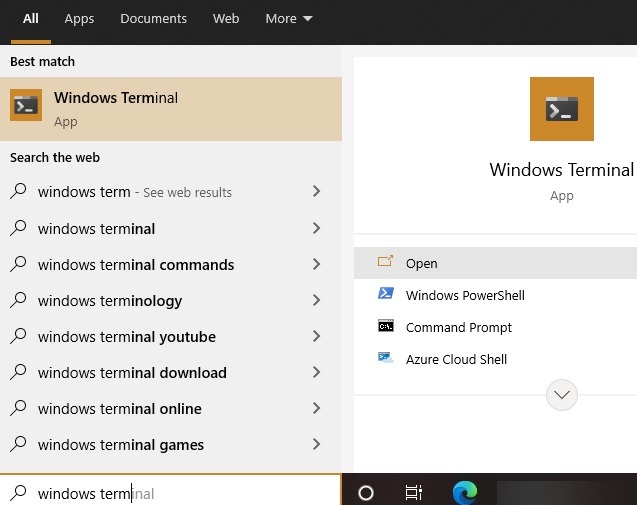Image resolution: width=637 pixels, height=505 pixels.
Task: Select 'windows terminology' web suggestion
Action: [x=171, y=300]
